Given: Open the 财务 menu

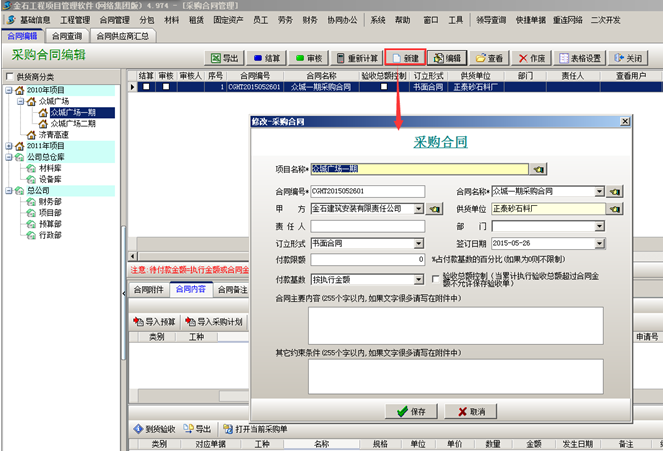Looking at the screenshot, I should coord(310,19).
